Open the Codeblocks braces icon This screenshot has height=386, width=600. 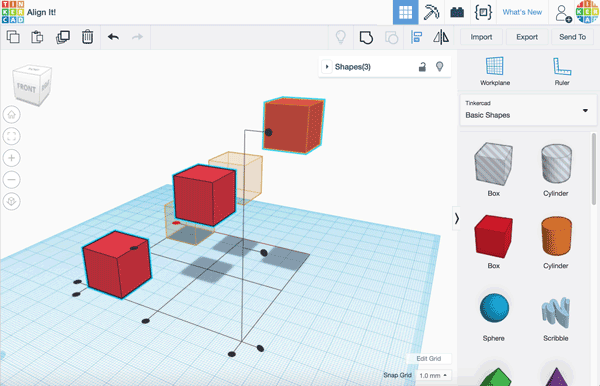pos(483,12)
